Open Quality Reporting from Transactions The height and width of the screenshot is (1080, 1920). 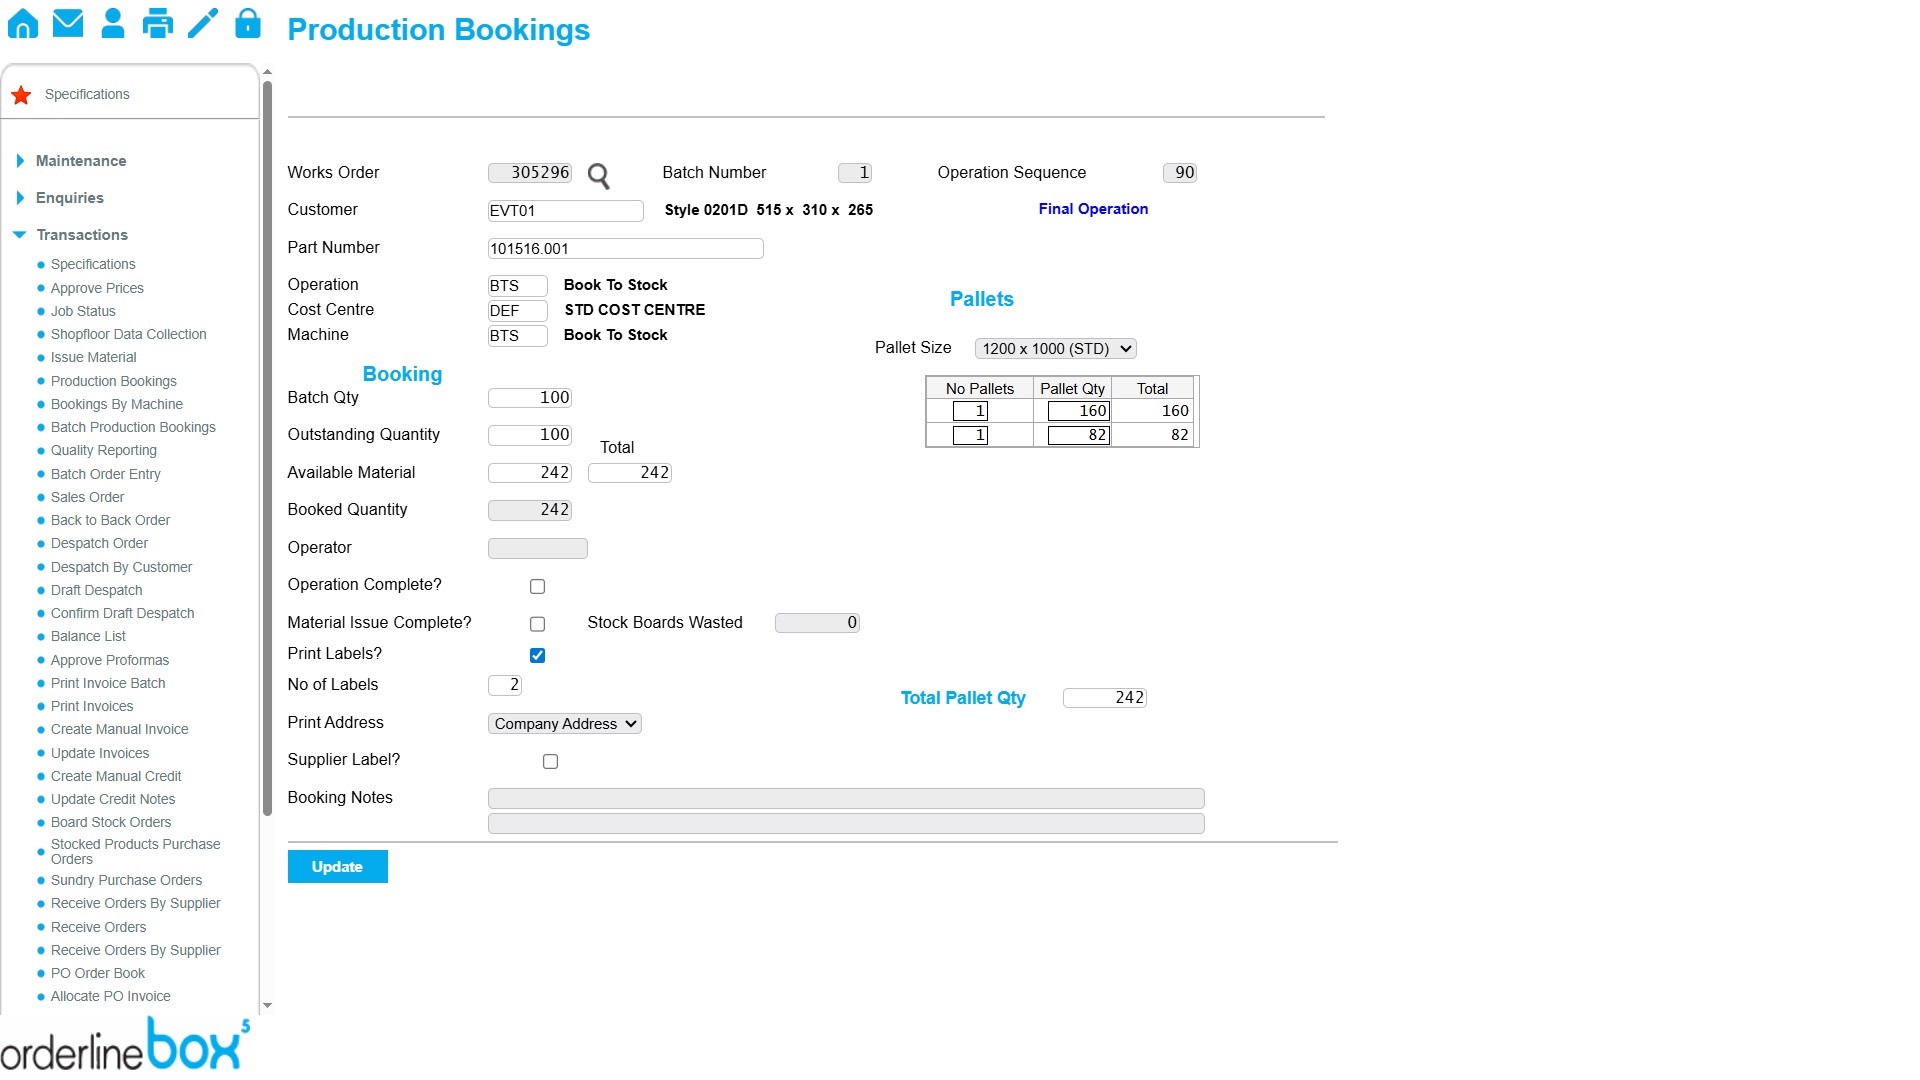[103, 450]
